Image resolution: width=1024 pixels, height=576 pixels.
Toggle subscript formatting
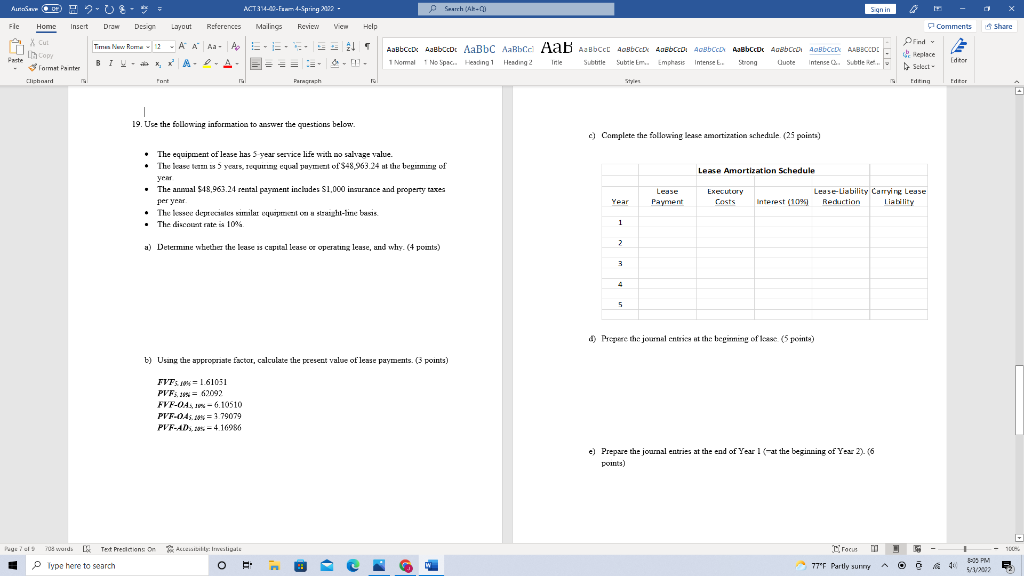158,63
